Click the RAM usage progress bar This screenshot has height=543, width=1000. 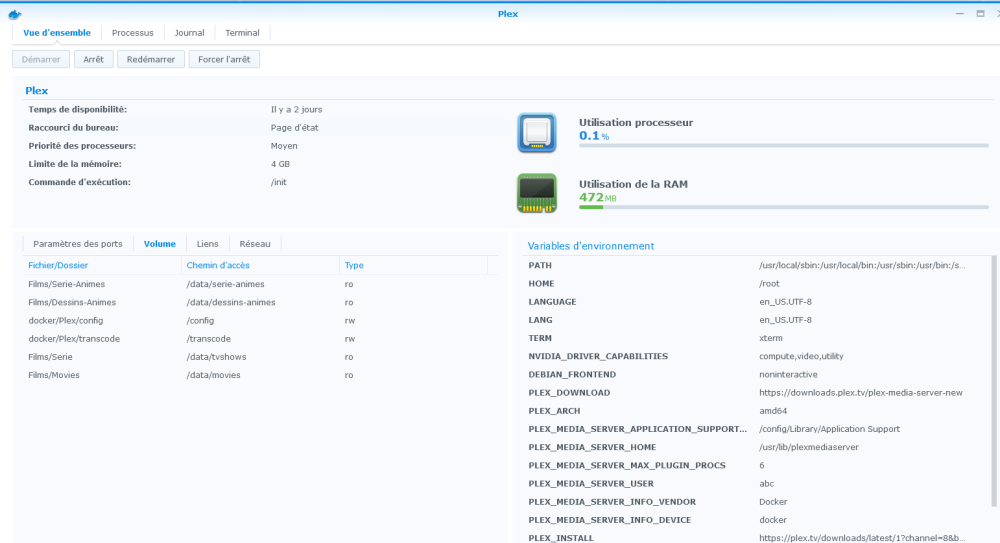(x=783, y=207)
